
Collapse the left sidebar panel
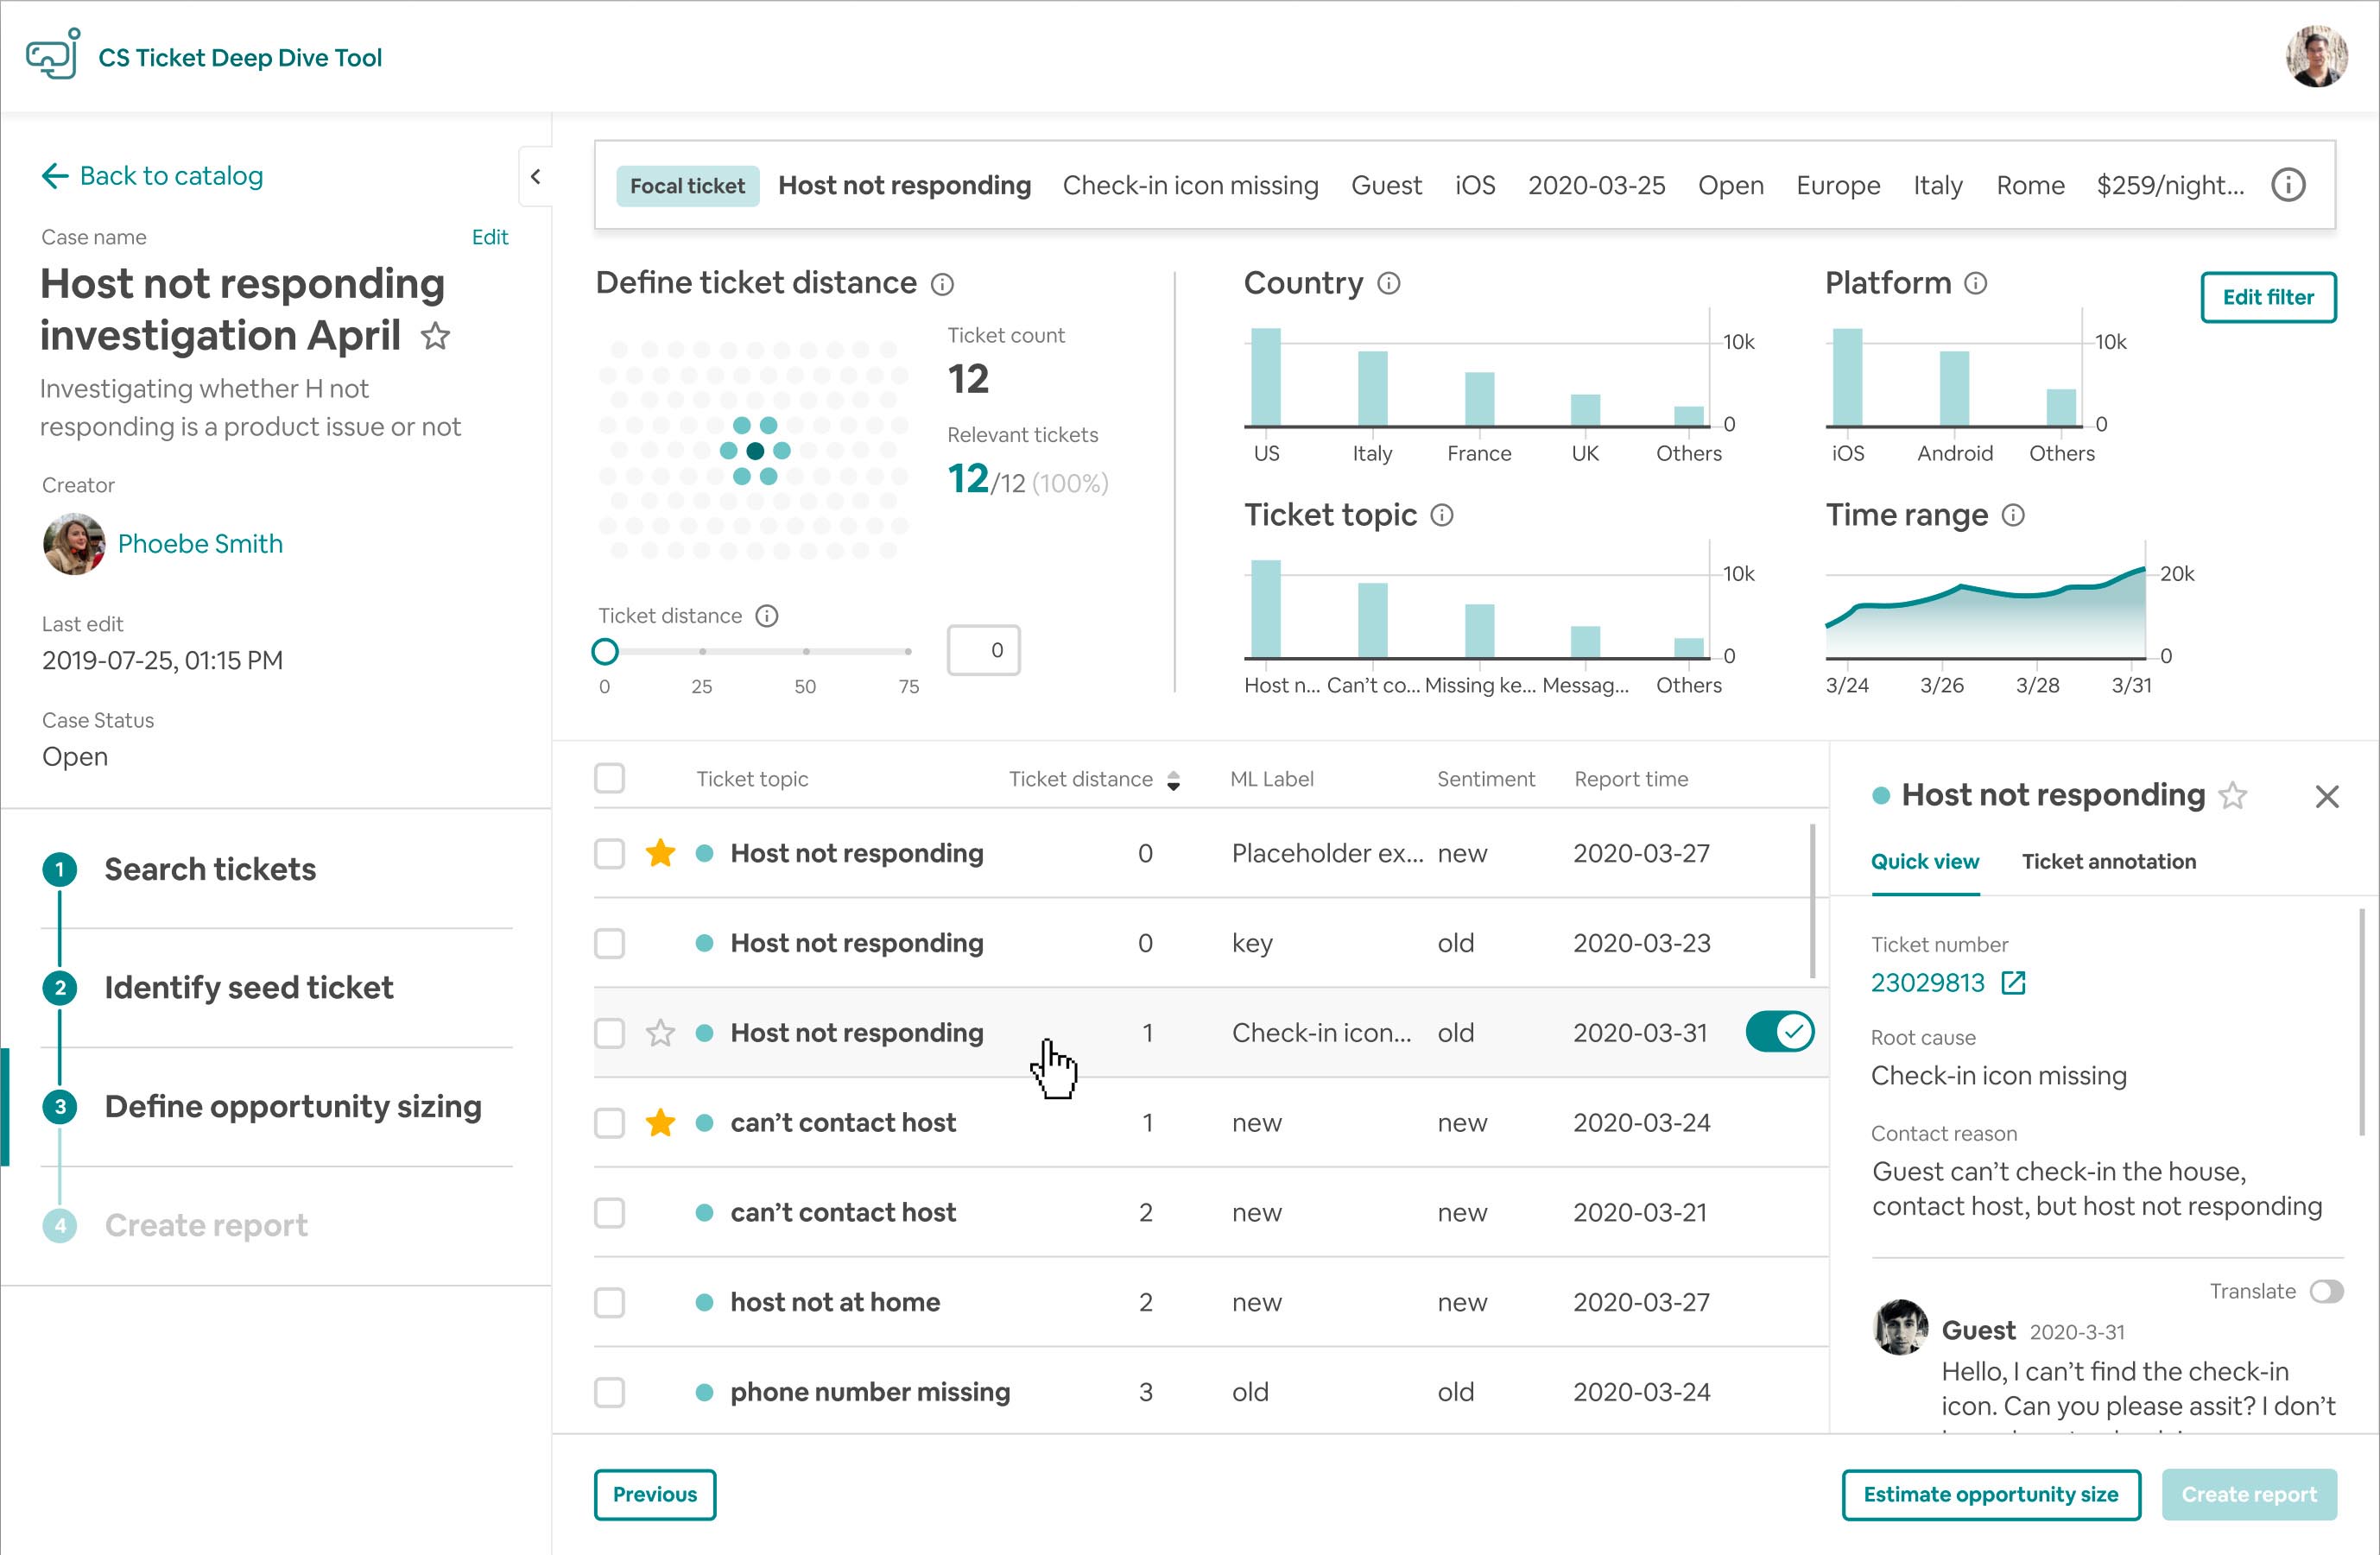tap(536, 177)
